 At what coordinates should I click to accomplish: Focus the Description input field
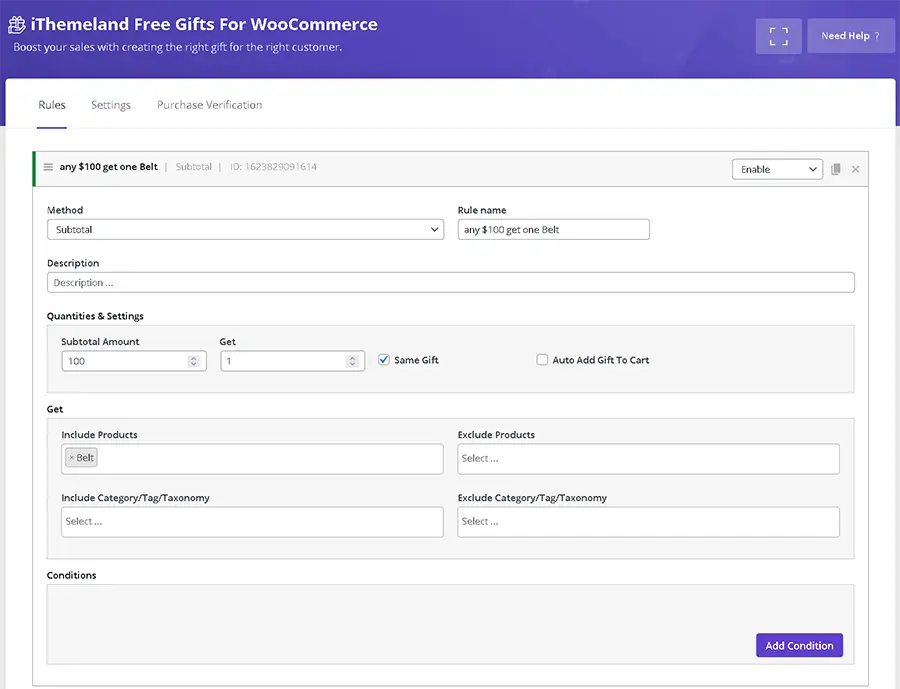coord(450,283)
